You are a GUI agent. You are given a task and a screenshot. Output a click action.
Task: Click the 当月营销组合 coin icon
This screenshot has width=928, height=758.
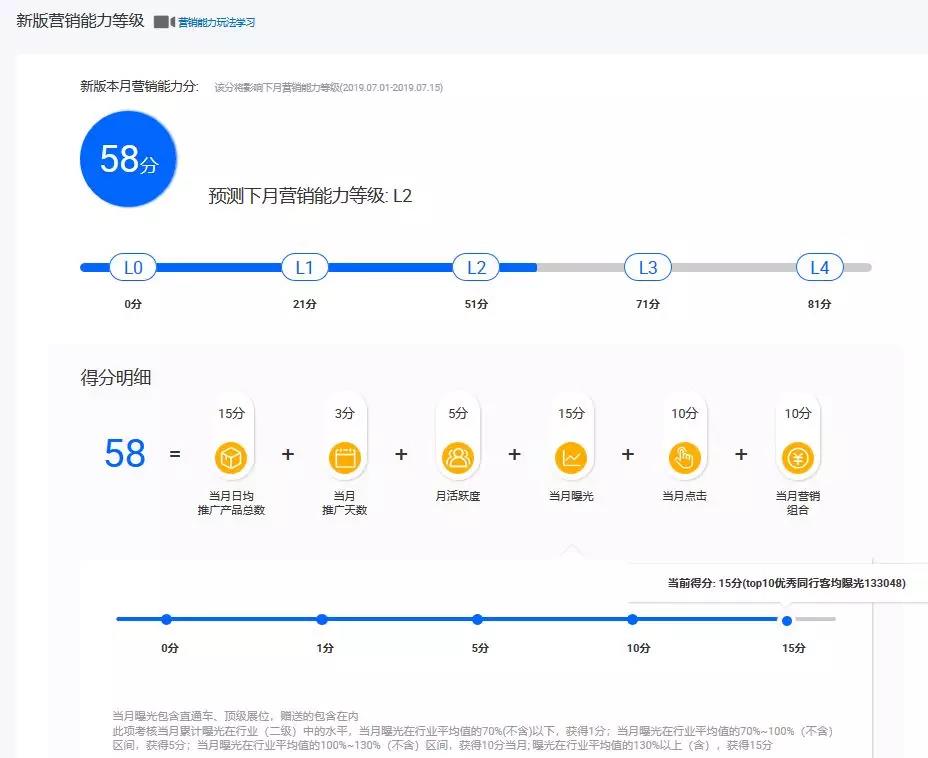[798, 456]
